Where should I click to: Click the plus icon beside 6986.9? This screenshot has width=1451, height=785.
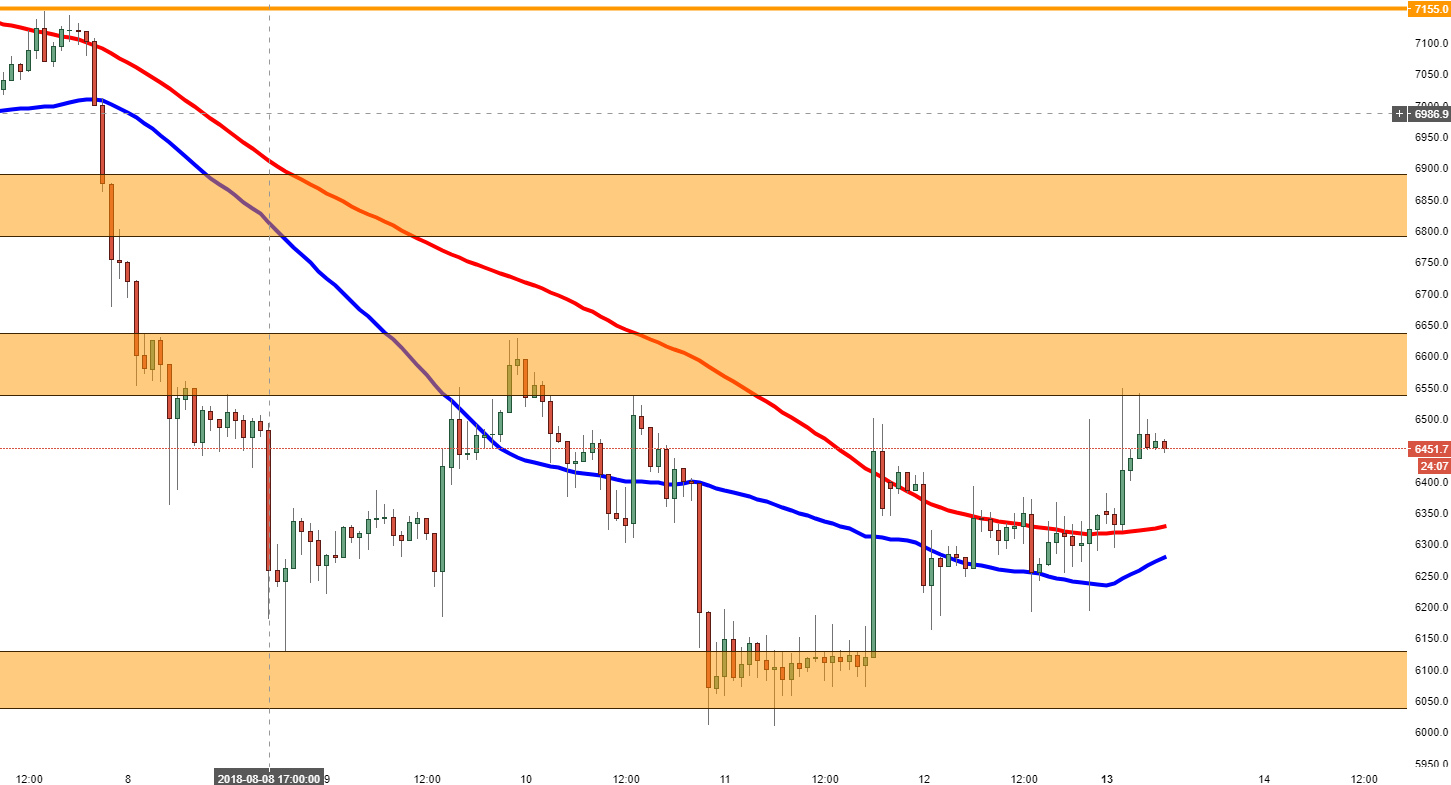[x=1399, y=114]
